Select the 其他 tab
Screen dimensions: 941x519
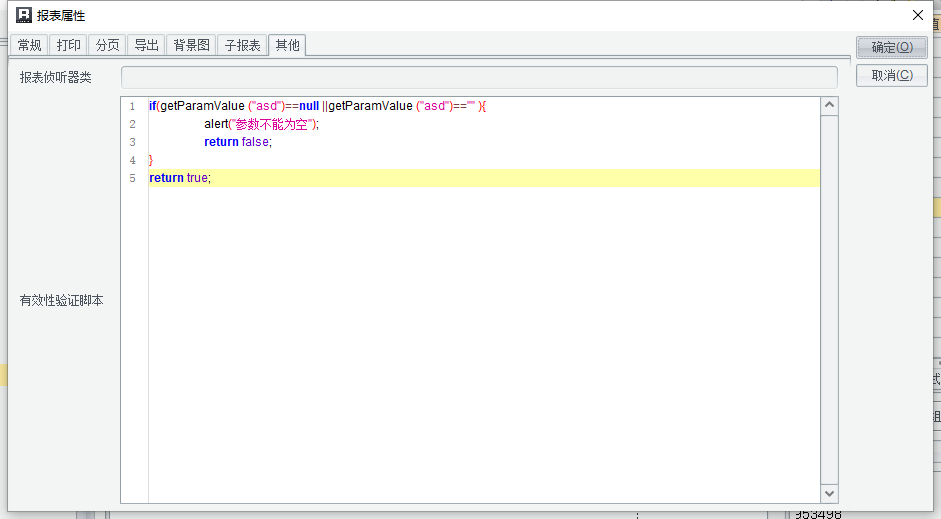tap(288, 45)
